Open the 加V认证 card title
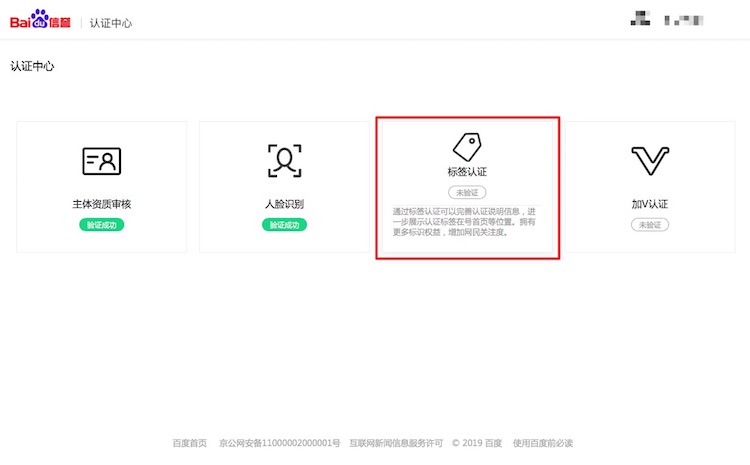The height and width of the screenshot is (465, 750). point(650,204)
